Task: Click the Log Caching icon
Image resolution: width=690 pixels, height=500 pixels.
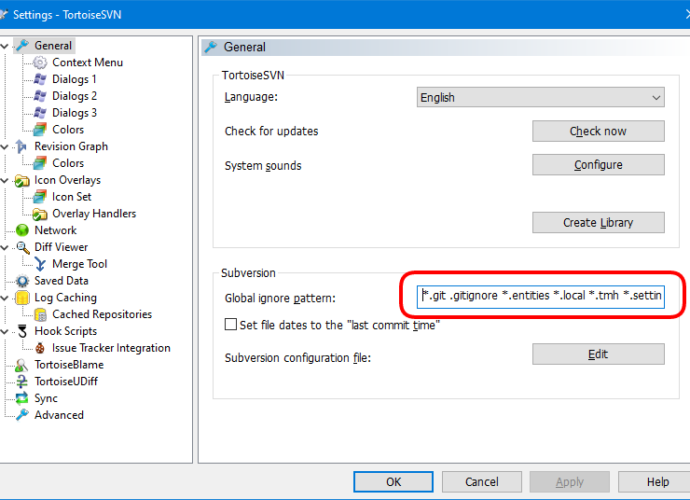Action: click(x=22, y=298)
